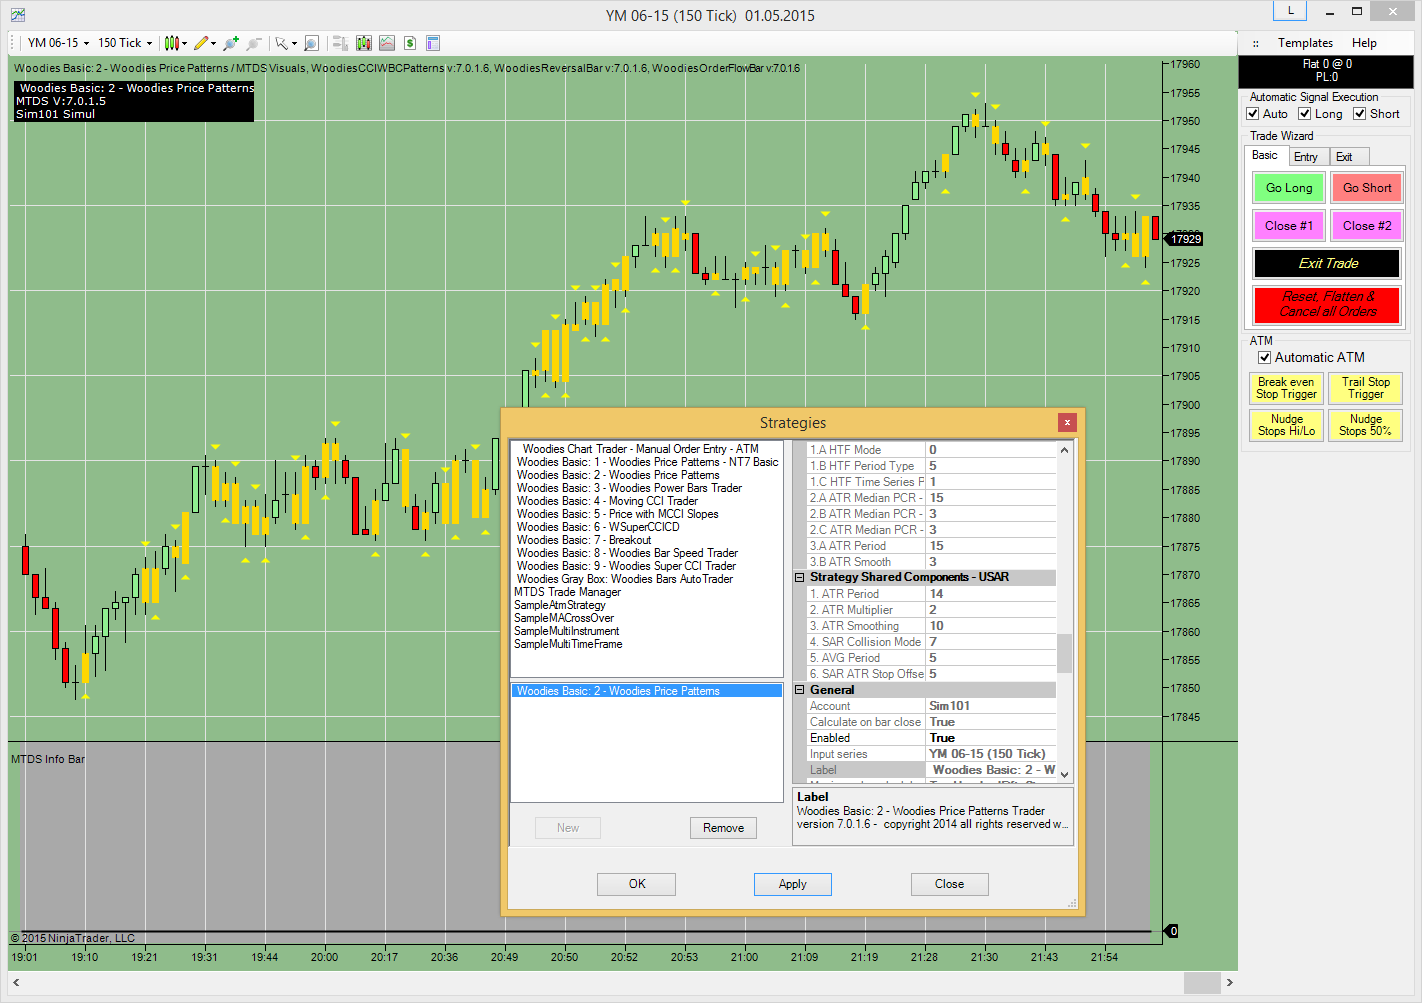The width and height of the screenshot is (1422, 1003).
Task: Click the zoom in magnifier icon
Action: [231, 43]
